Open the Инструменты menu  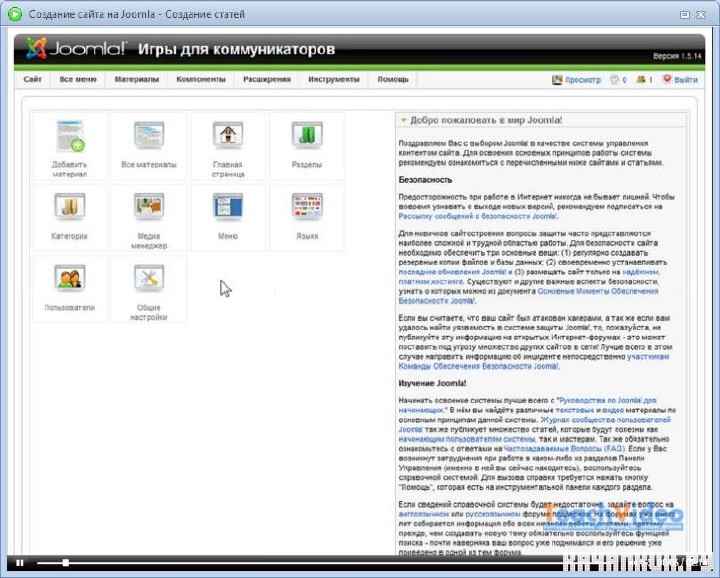pos(334,79)
